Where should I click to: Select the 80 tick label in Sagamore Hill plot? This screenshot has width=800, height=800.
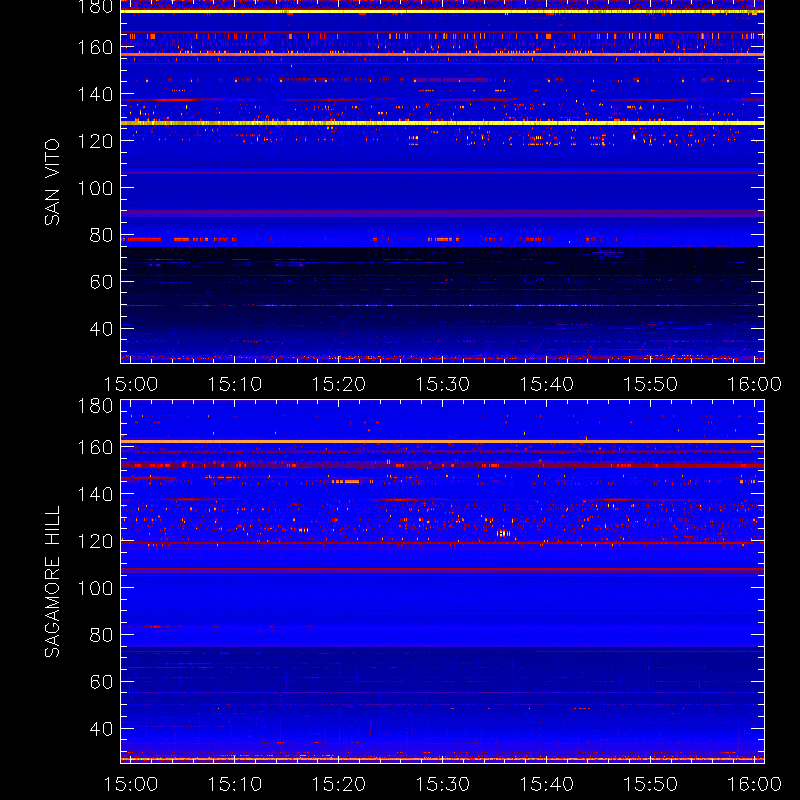101,635
